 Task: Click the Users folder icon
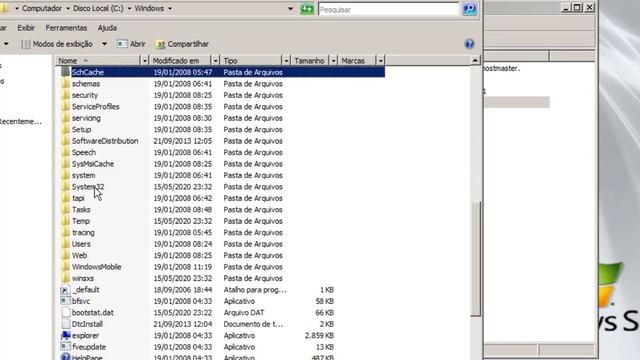click(65, 244)
